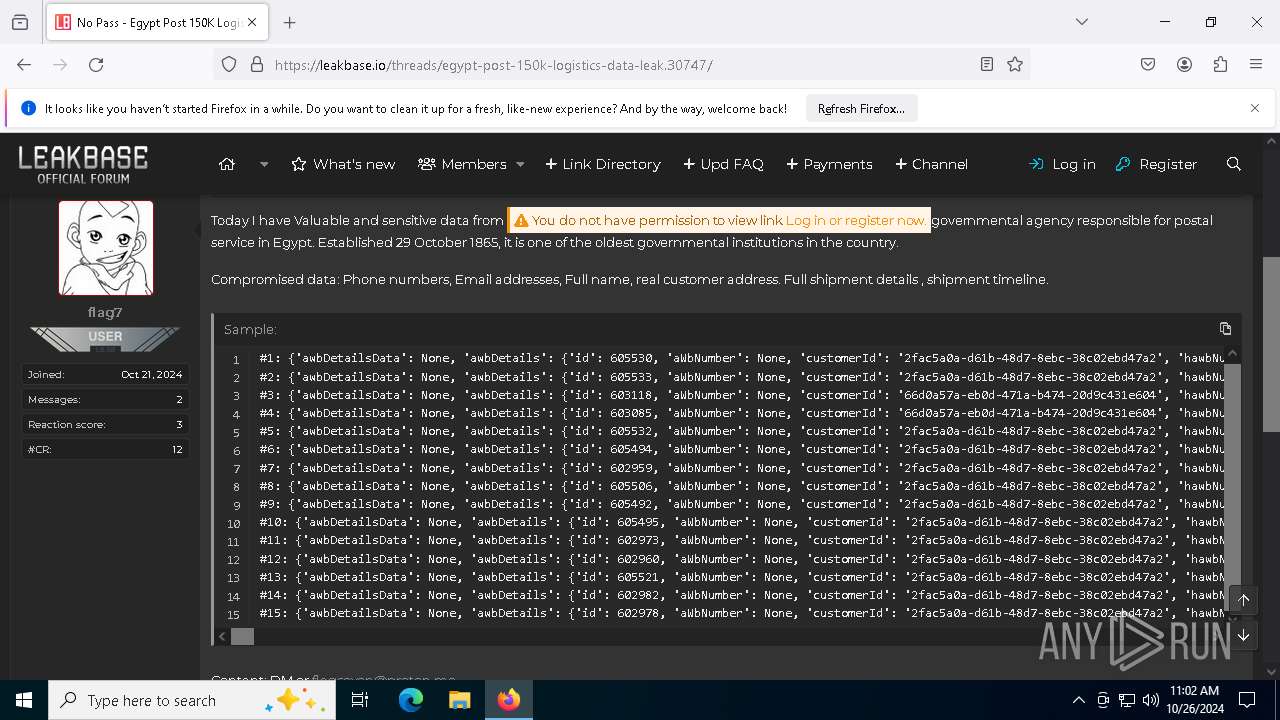
Task: Select the No Pass - Egypt Post tab
Action: (156, 22)
